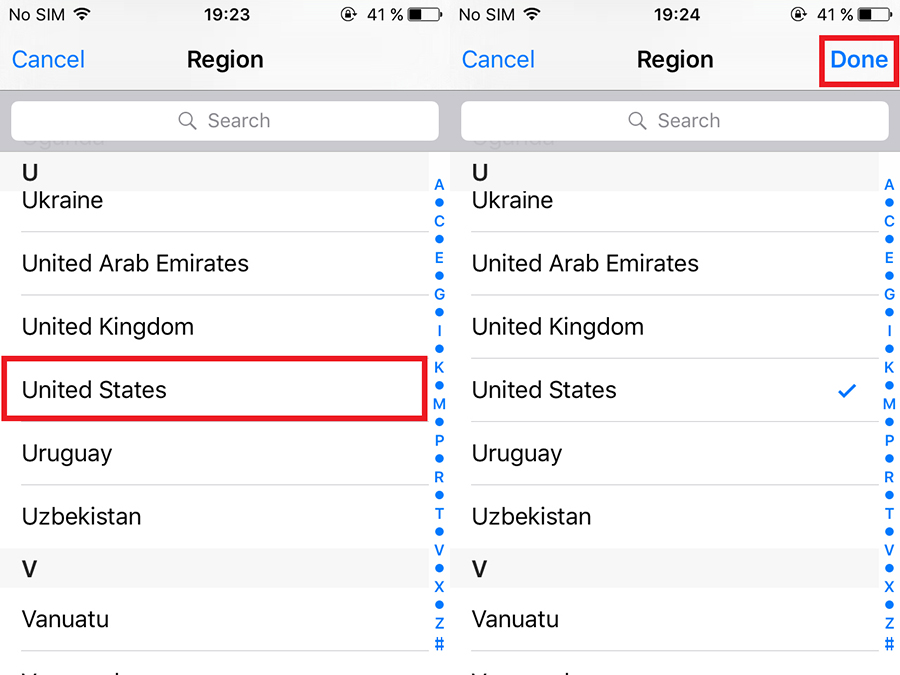Tap the '#' symbol in the index bar
Screen dimensions: 900x675
[x=439, y=646]
